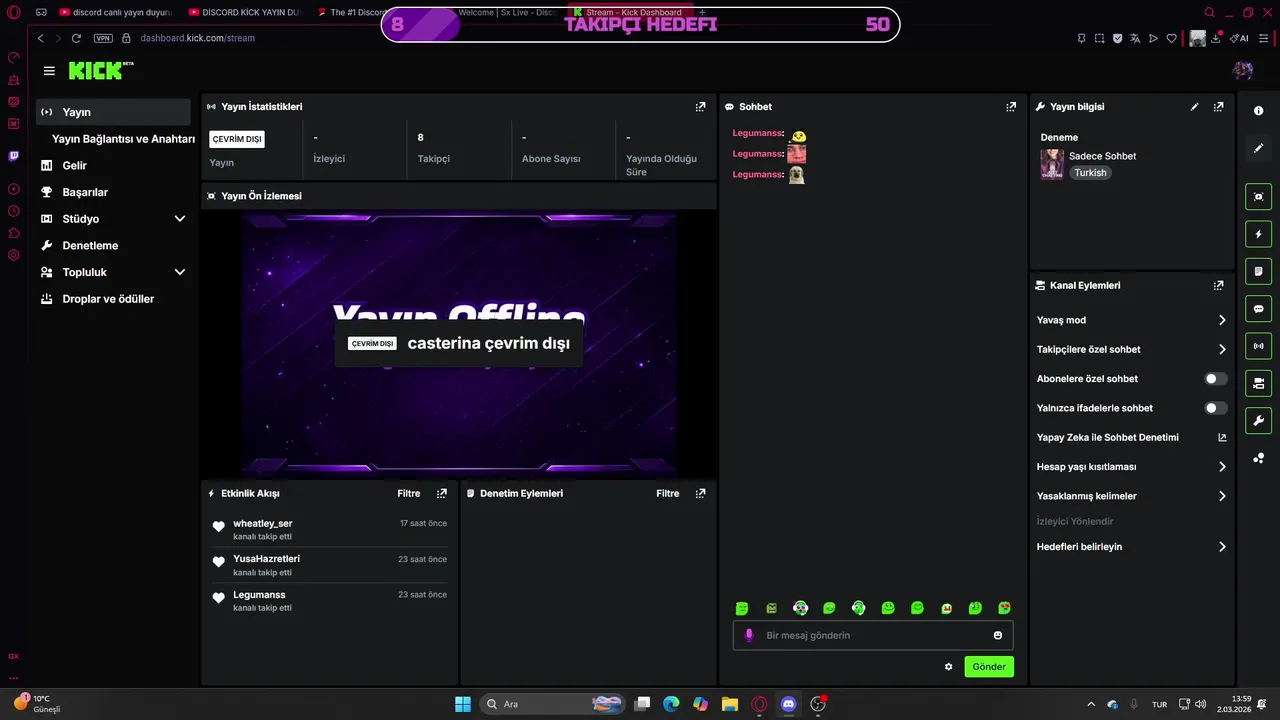The image size is (1280, 720).
Task: Open the hamburger menu beside the Kick logo
Action: (49, 71)
